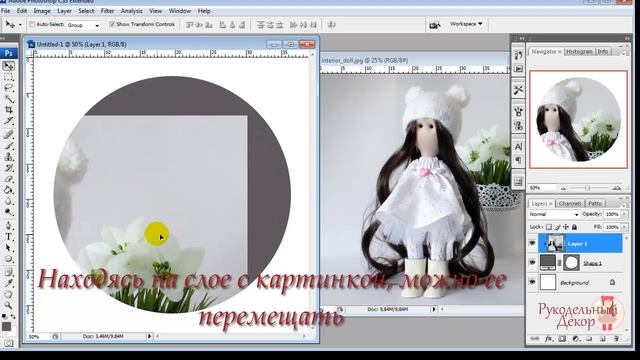Create a new layer in Layers panel

(603, 338)
